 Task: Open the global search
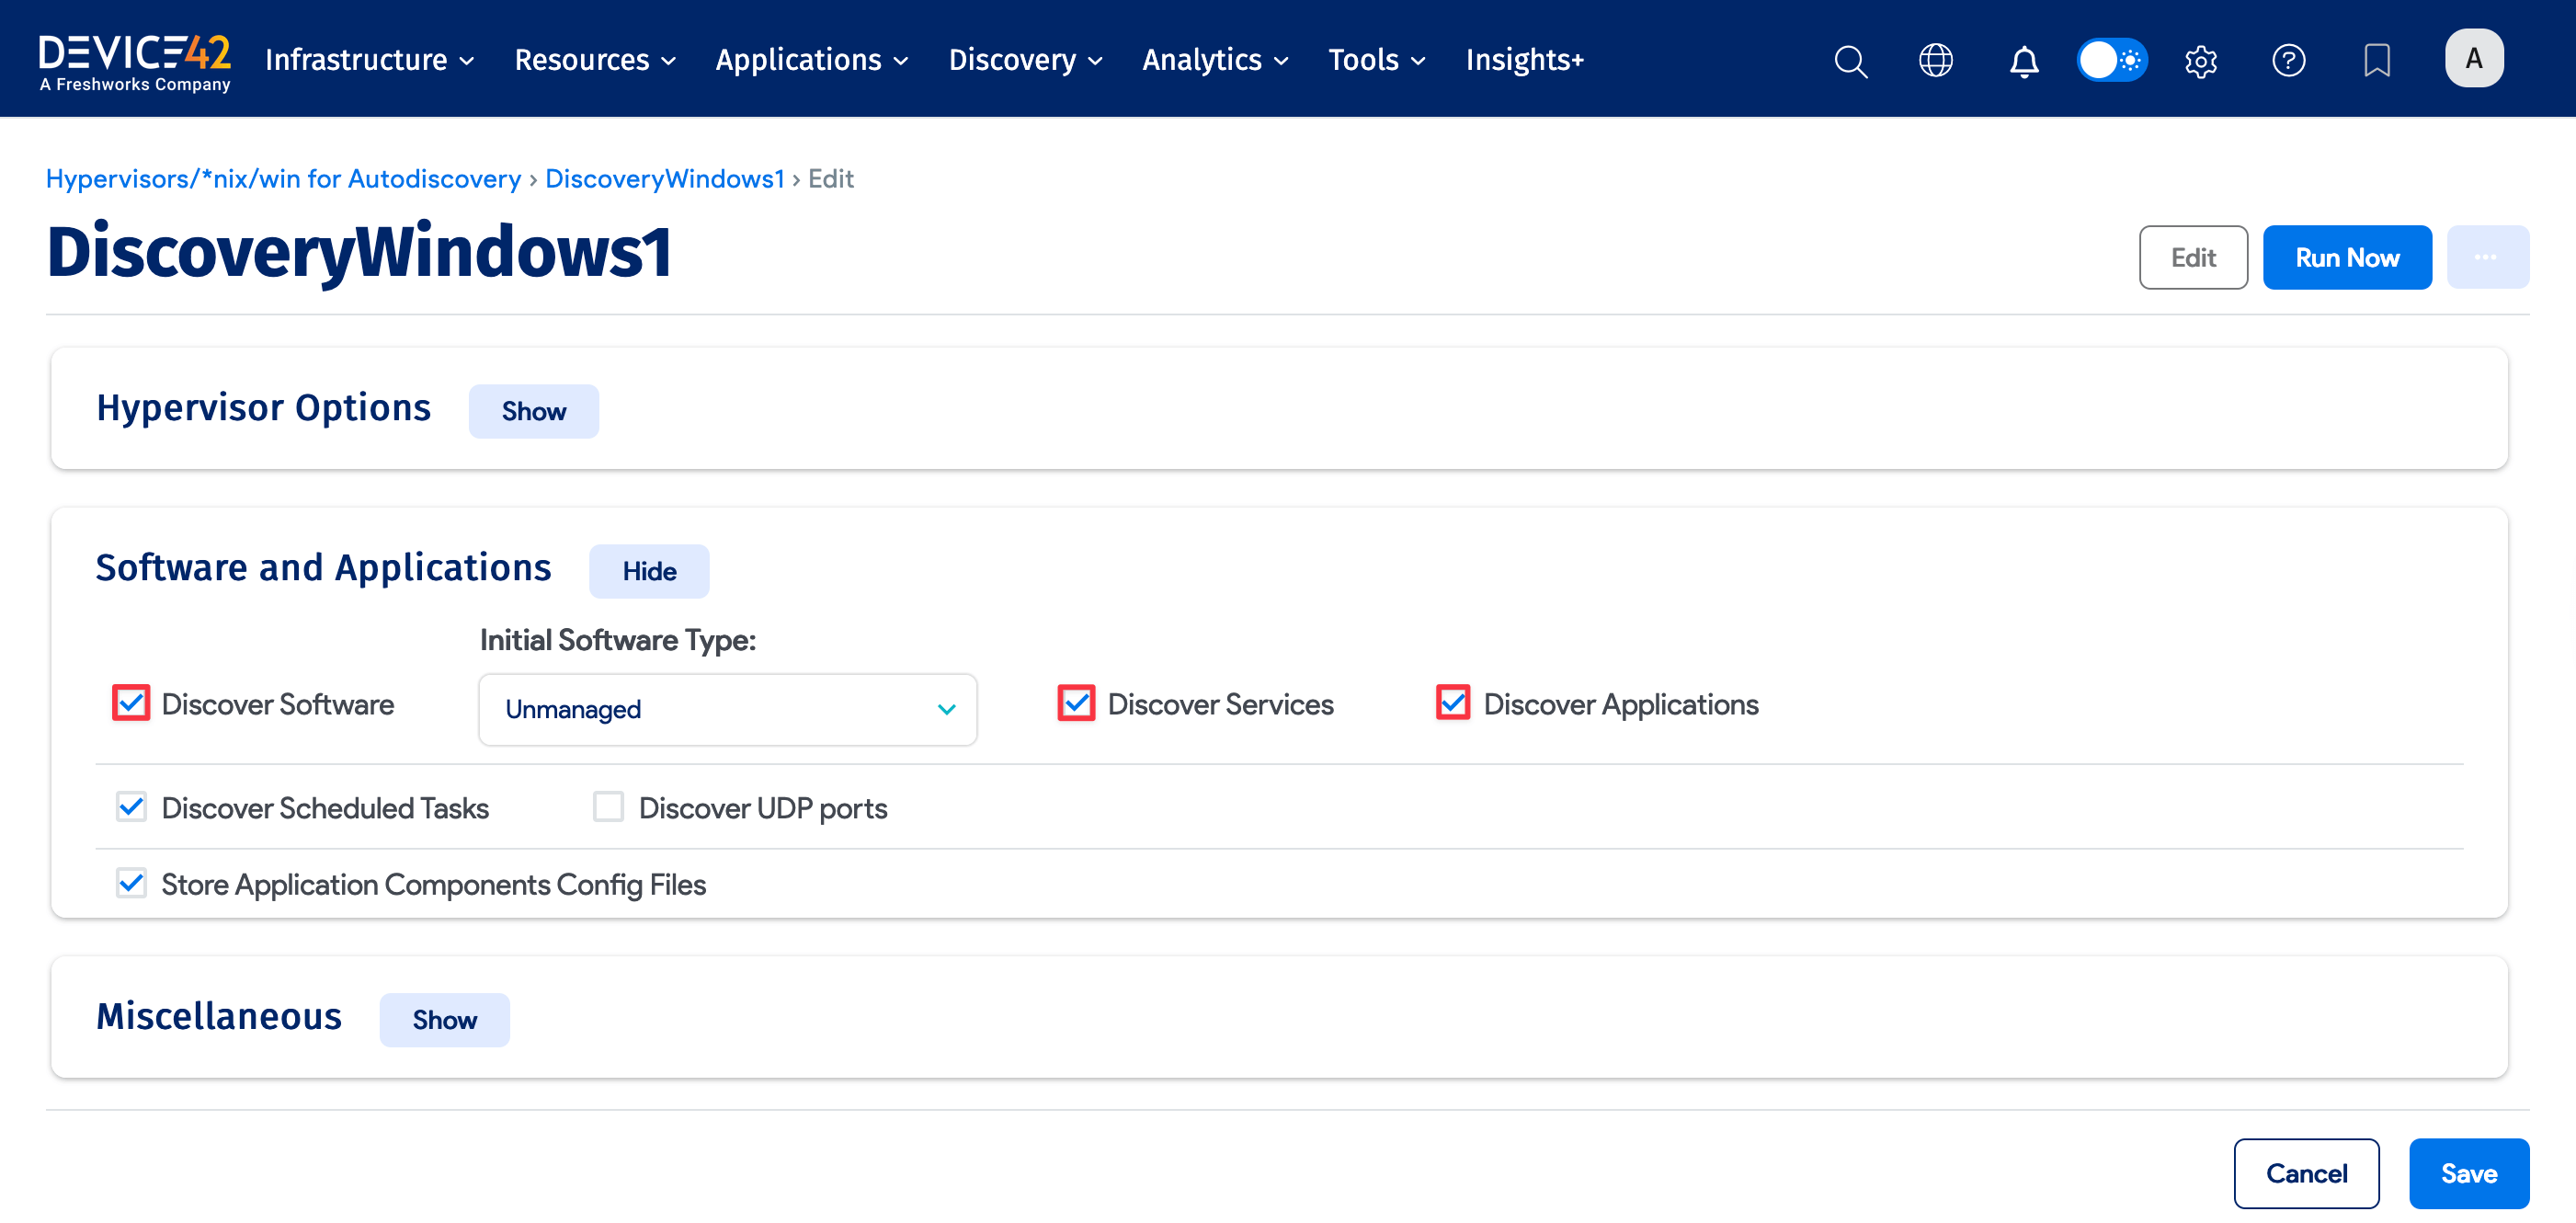tap(1850, 60)
